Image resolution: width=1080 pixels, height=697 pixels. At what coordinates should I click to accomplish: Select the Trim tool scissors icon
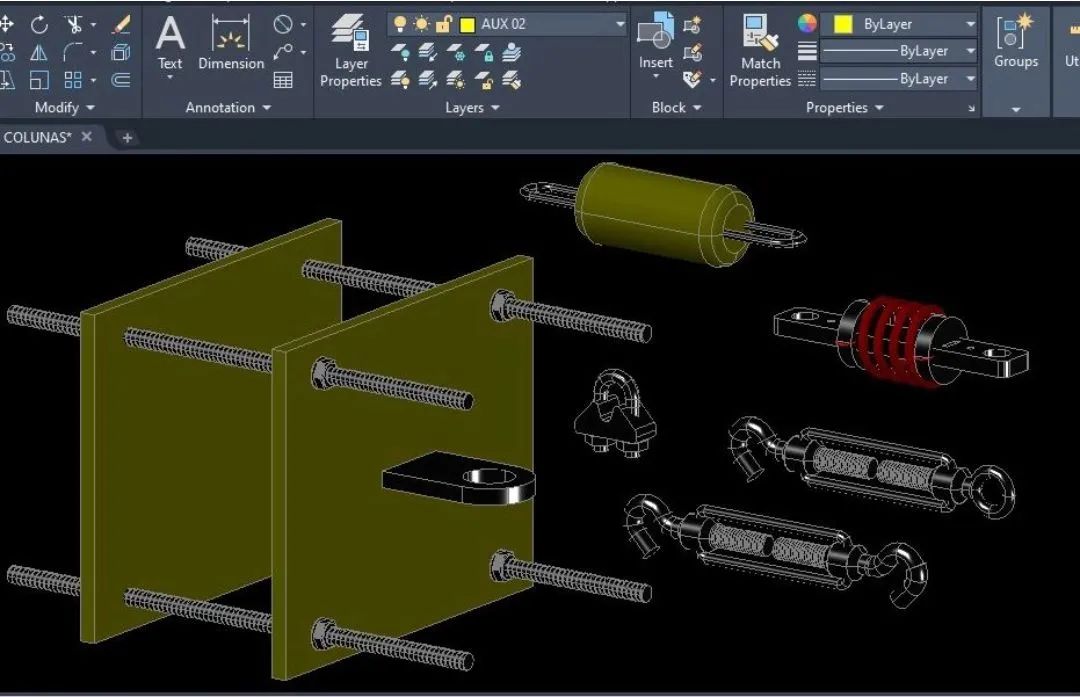click(x=73, y=25)
